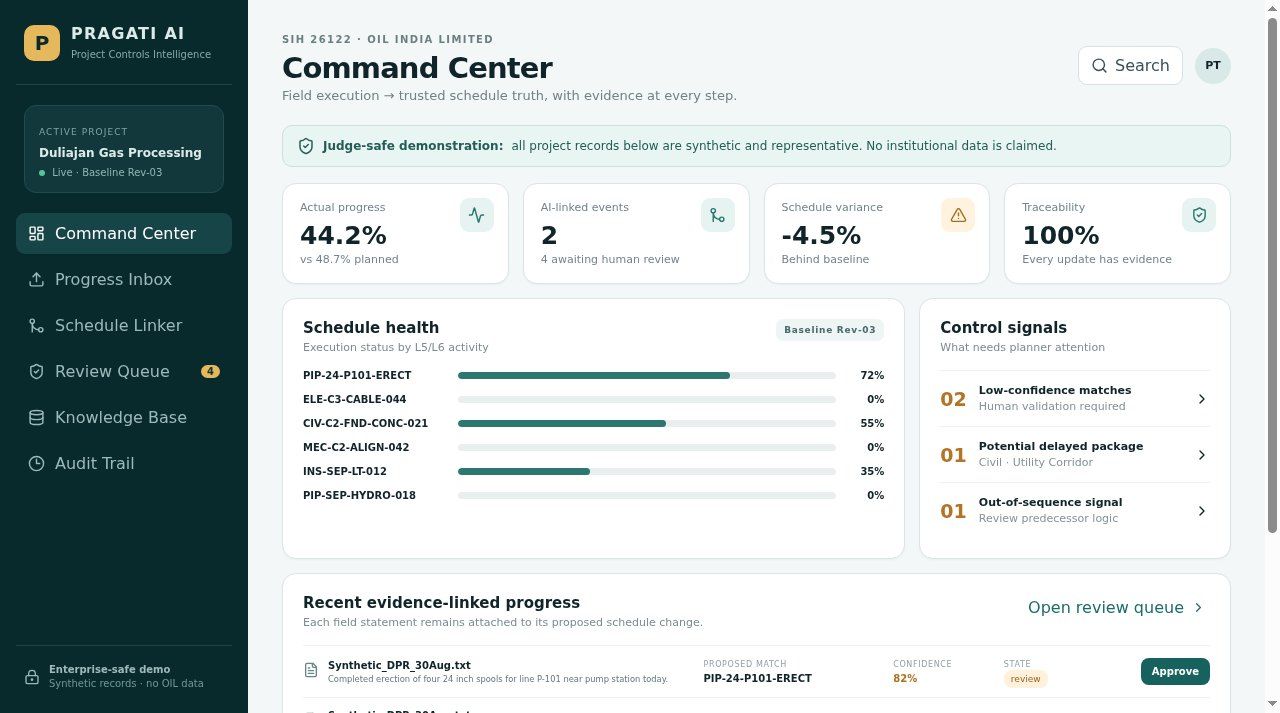Screen dimensions: 1280x713
Task: Click the Baseline Rev-03 tag
Action: [830, 330]
